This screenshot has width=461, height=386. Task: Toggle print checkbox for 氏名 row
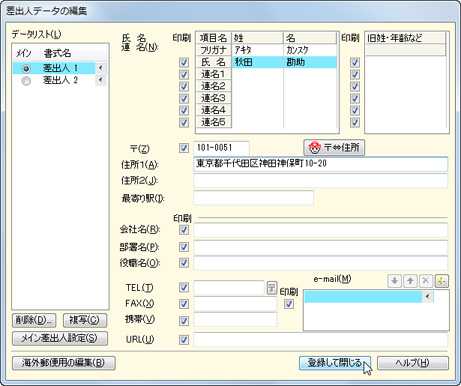(184, 62)
